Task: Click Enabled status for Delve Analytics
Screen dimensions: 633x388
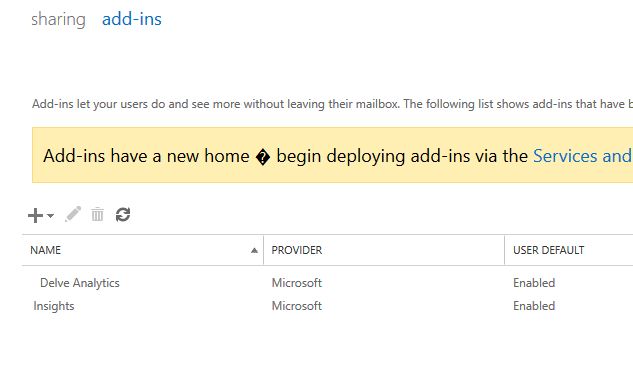Action: (x=534, y=283)
